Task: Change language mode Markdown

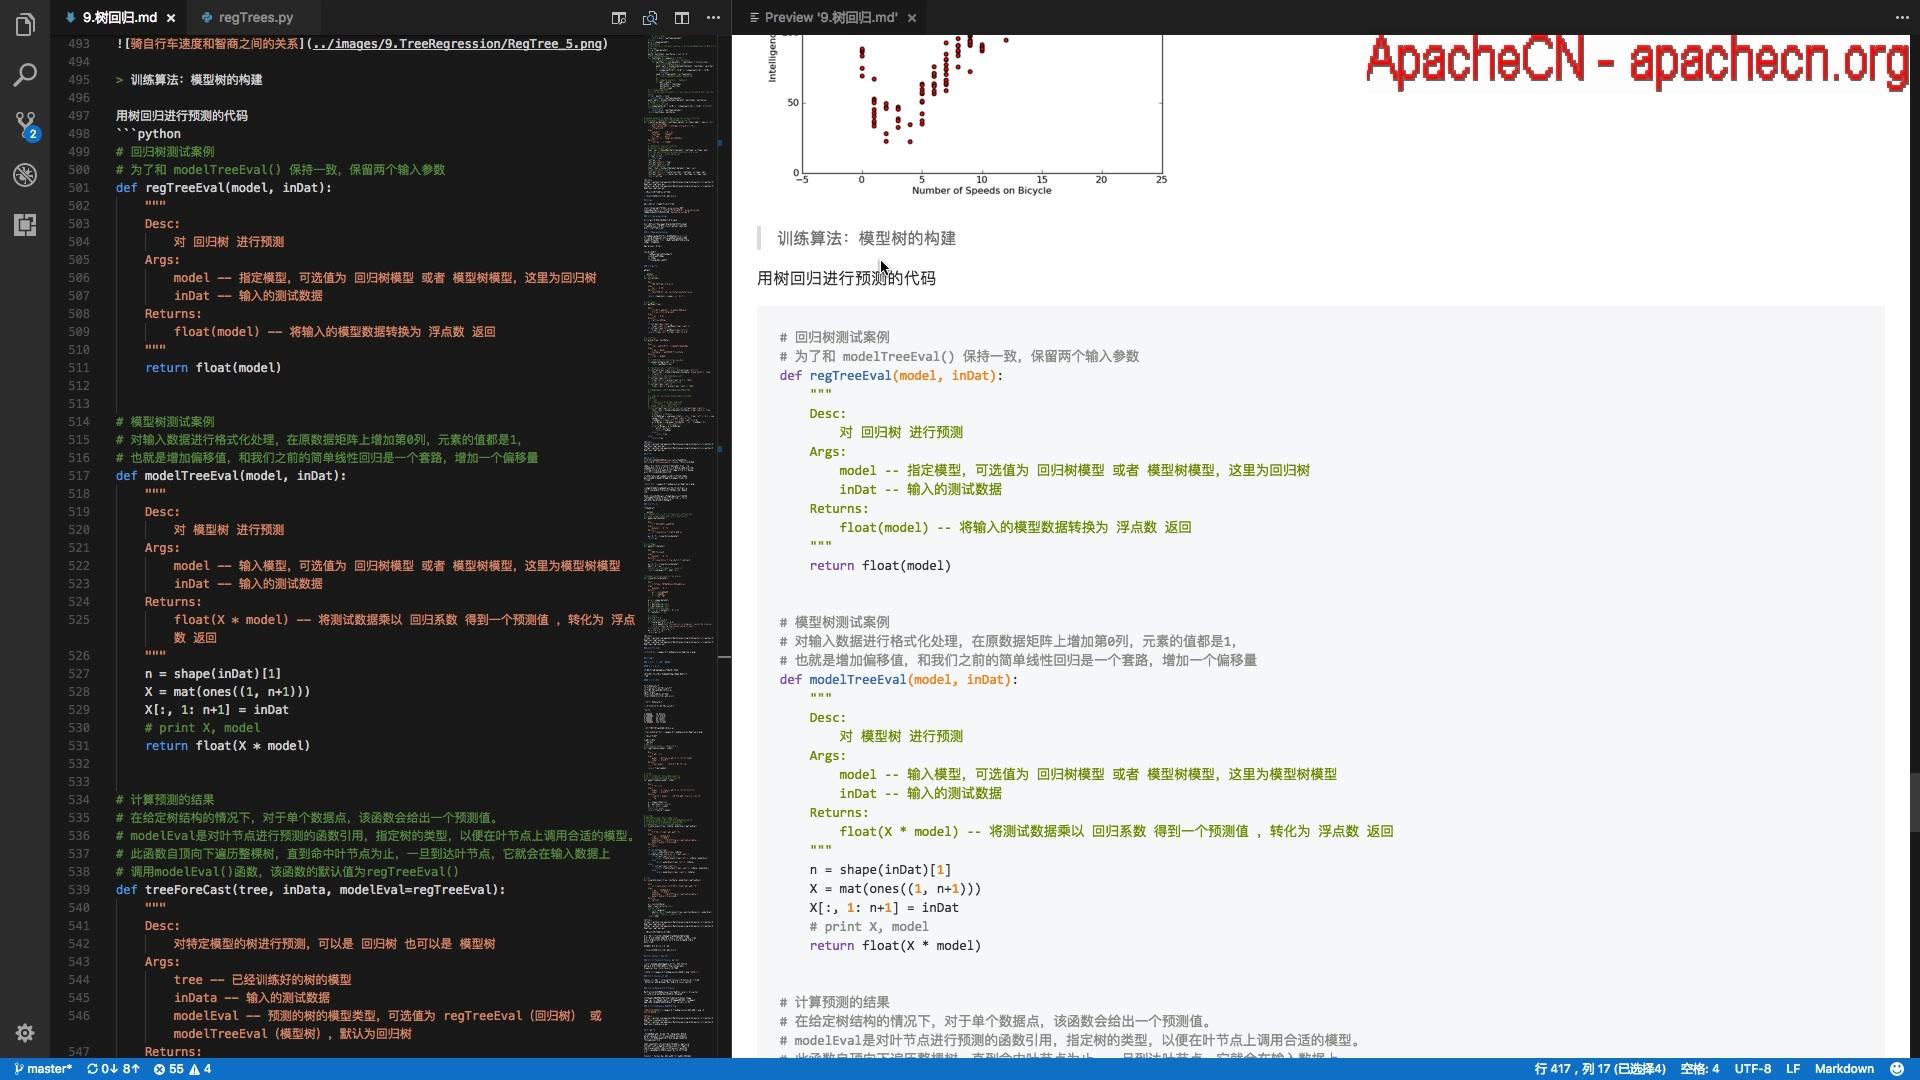Action: click(x=1844, y=1069)
